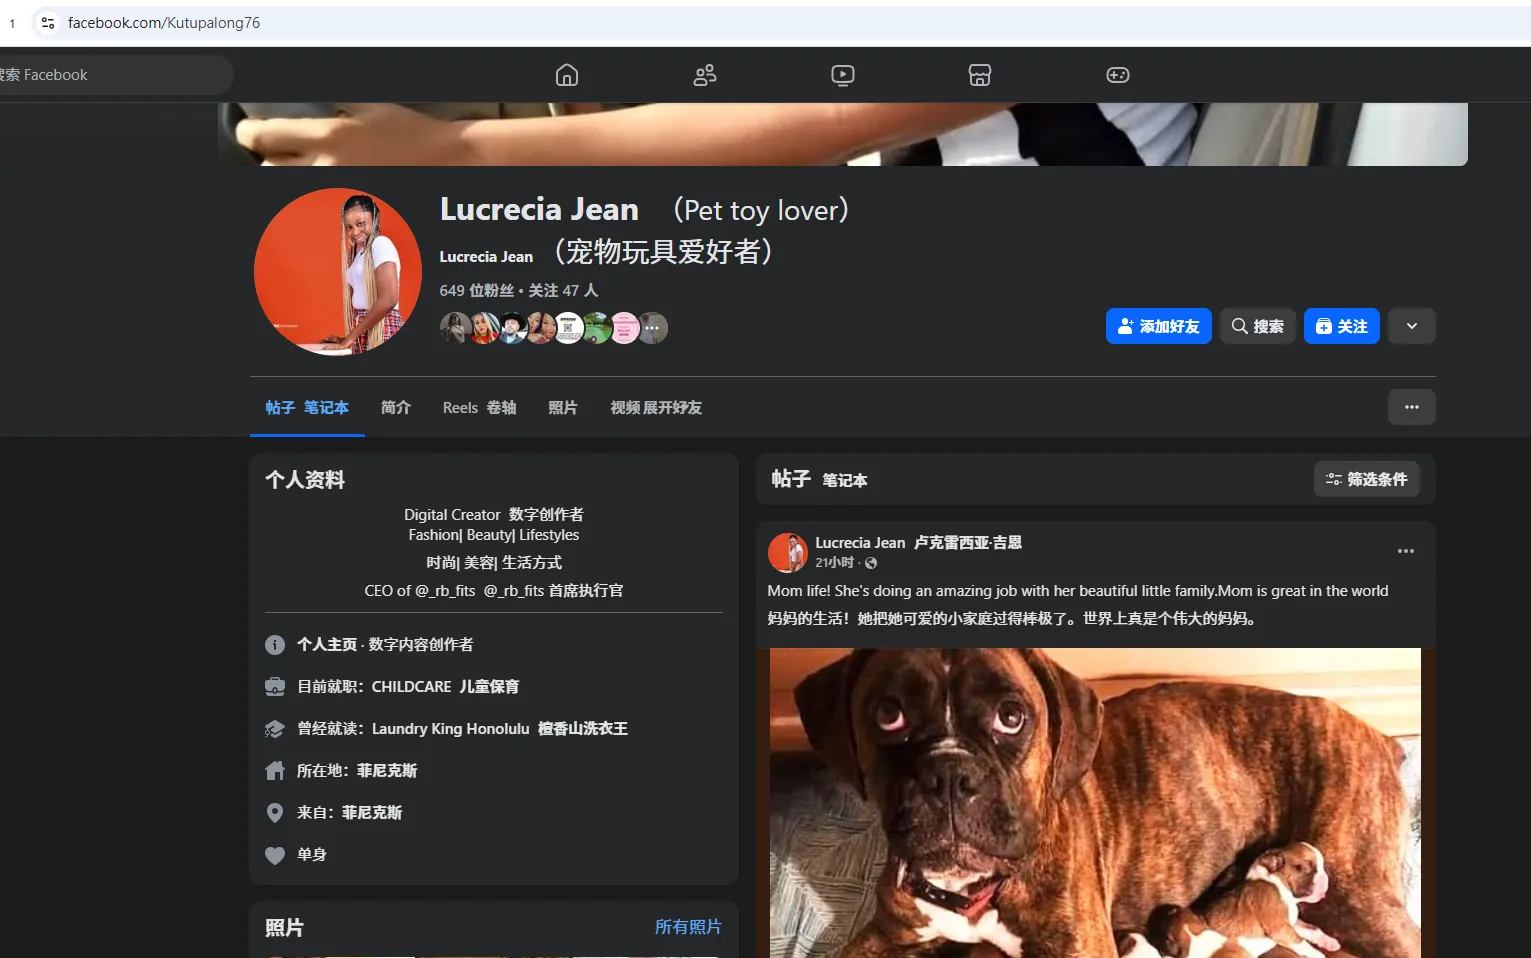The image size is (1531, 958).
Task: Open the 筛选条件 filter button
Action: tap(1367, 480)
